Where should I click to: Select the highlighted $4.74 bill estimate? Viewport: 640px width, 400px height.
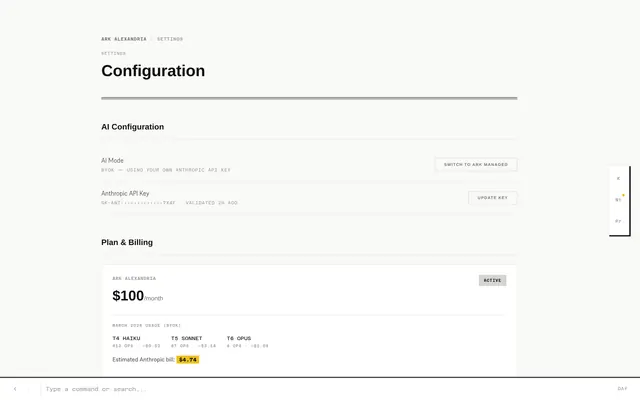[188, 360]
